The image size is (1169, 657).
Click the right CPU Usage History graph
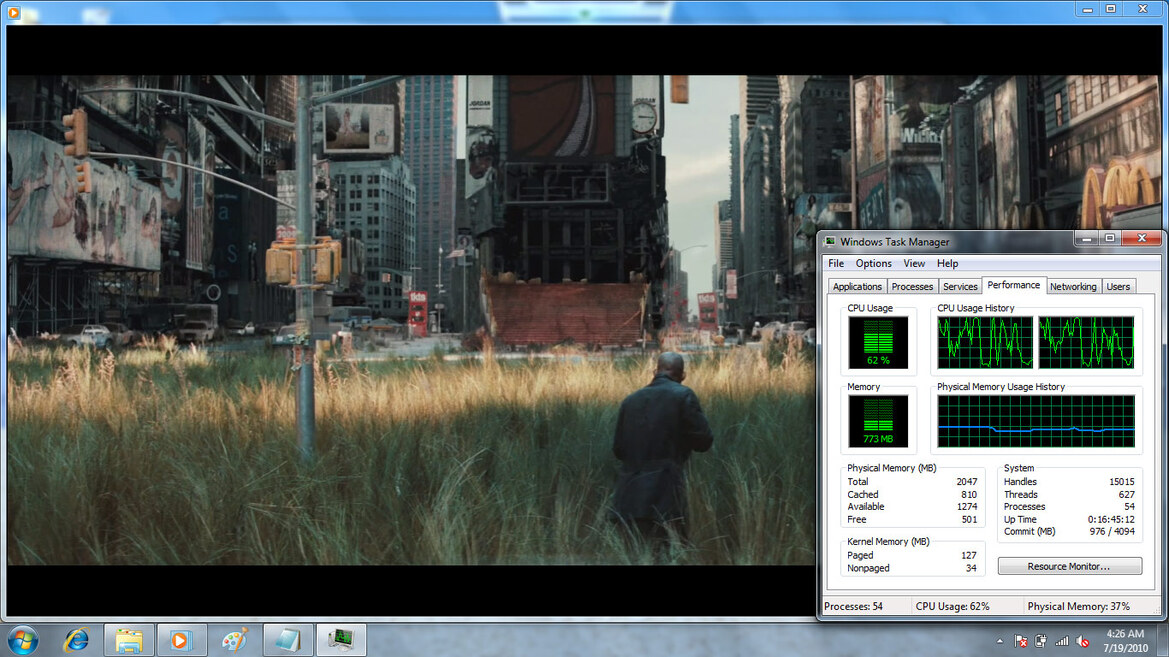[x=1086, y=342]
